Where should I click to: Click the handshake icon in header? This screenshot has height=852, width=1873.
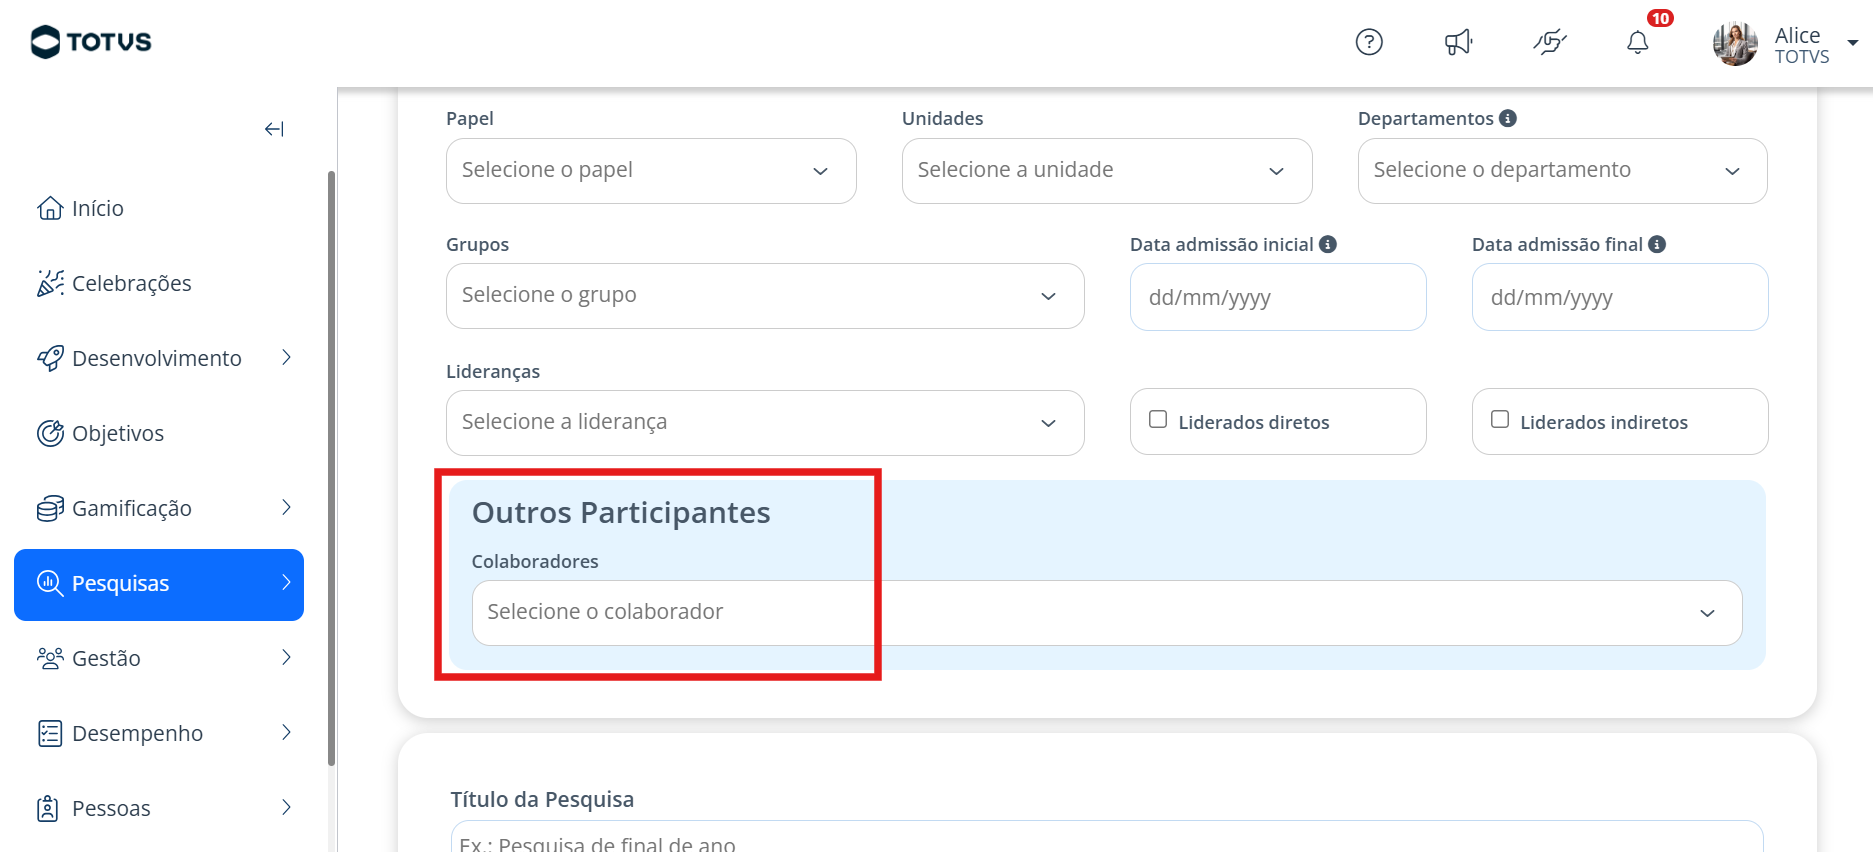1549,42
